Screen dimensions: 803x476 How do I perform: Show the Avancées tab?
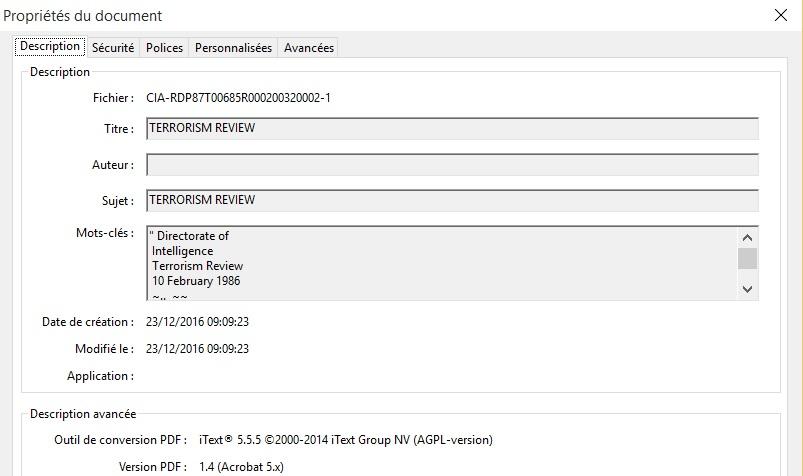click(x=308, y=48)
